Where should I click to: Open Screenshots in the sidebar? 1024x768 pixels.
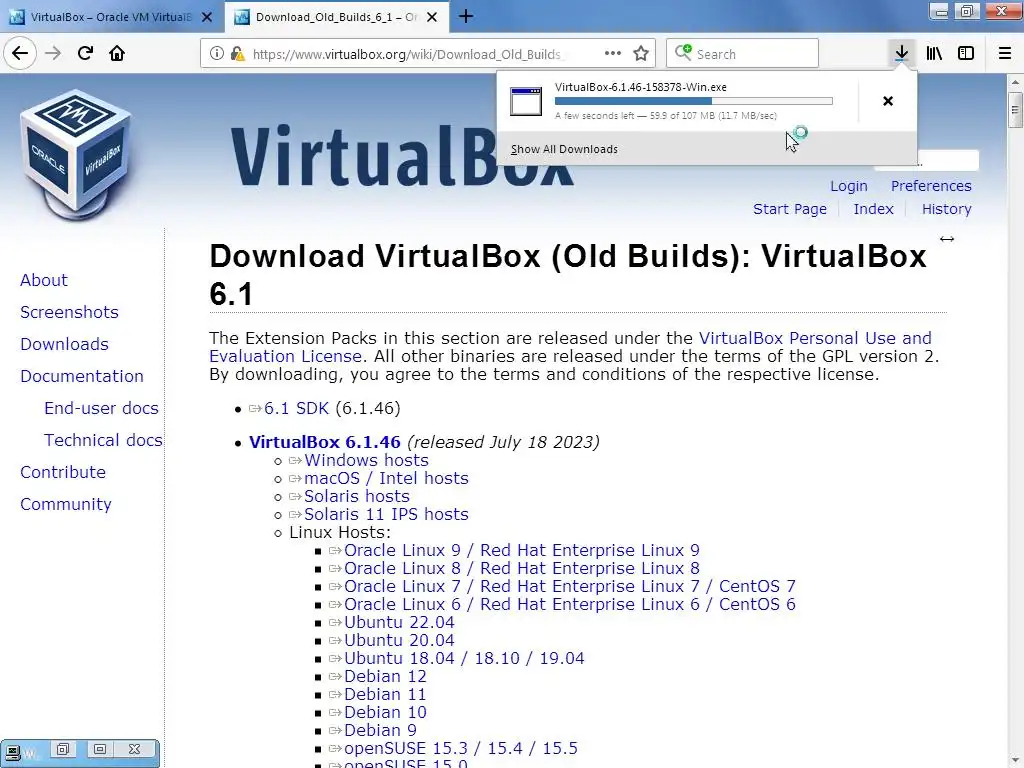69,312
